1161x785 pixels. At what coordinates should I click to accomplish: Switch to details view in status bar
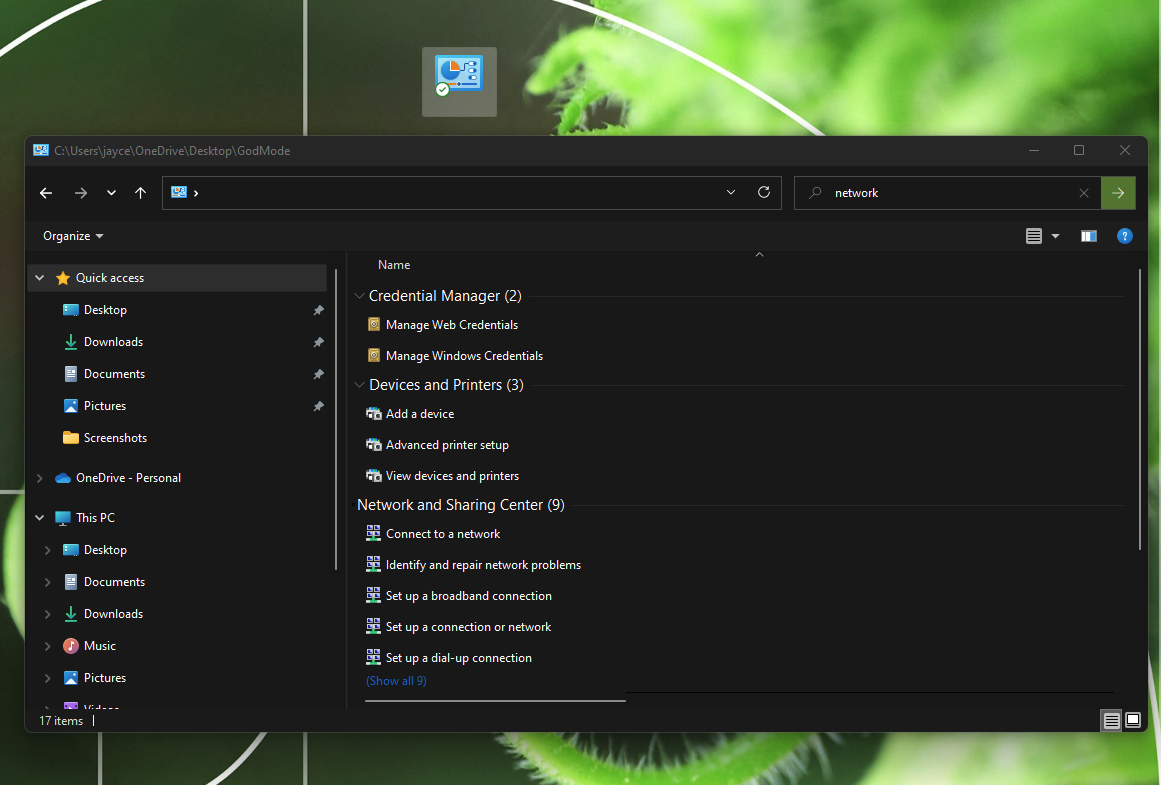tap(1111, 720)
